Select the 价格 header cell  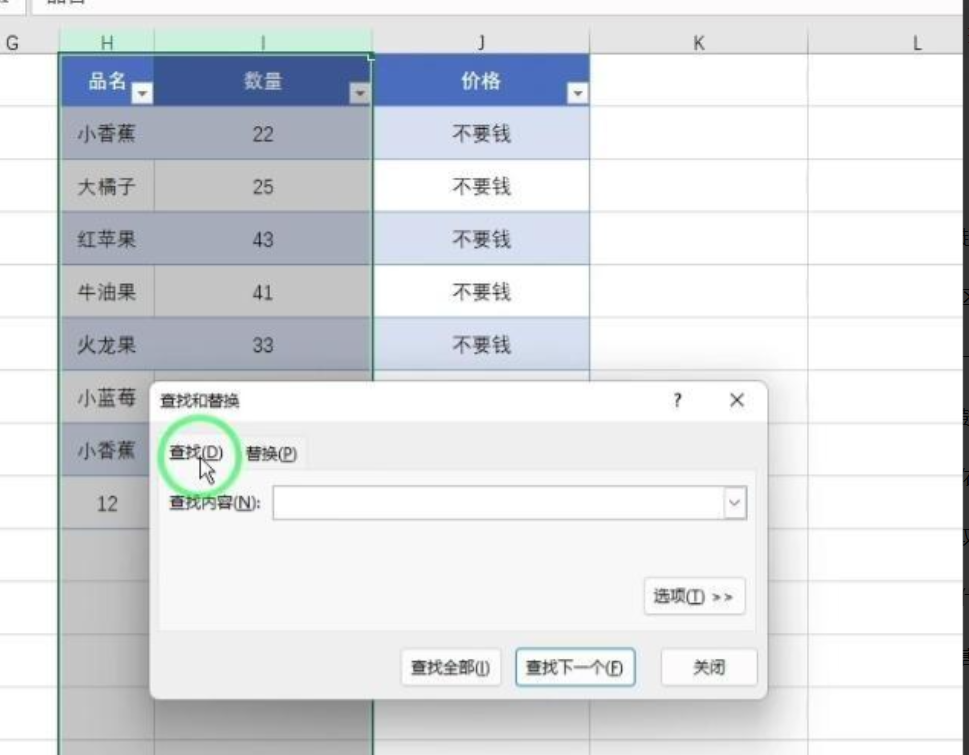(x=481, y=80)
